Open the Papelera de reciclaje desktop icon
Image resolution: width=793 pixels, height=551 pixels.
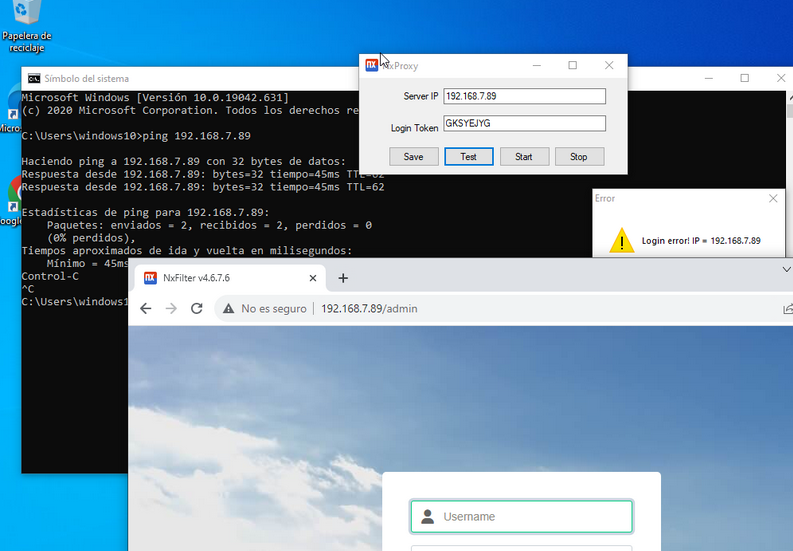(26, 20)
